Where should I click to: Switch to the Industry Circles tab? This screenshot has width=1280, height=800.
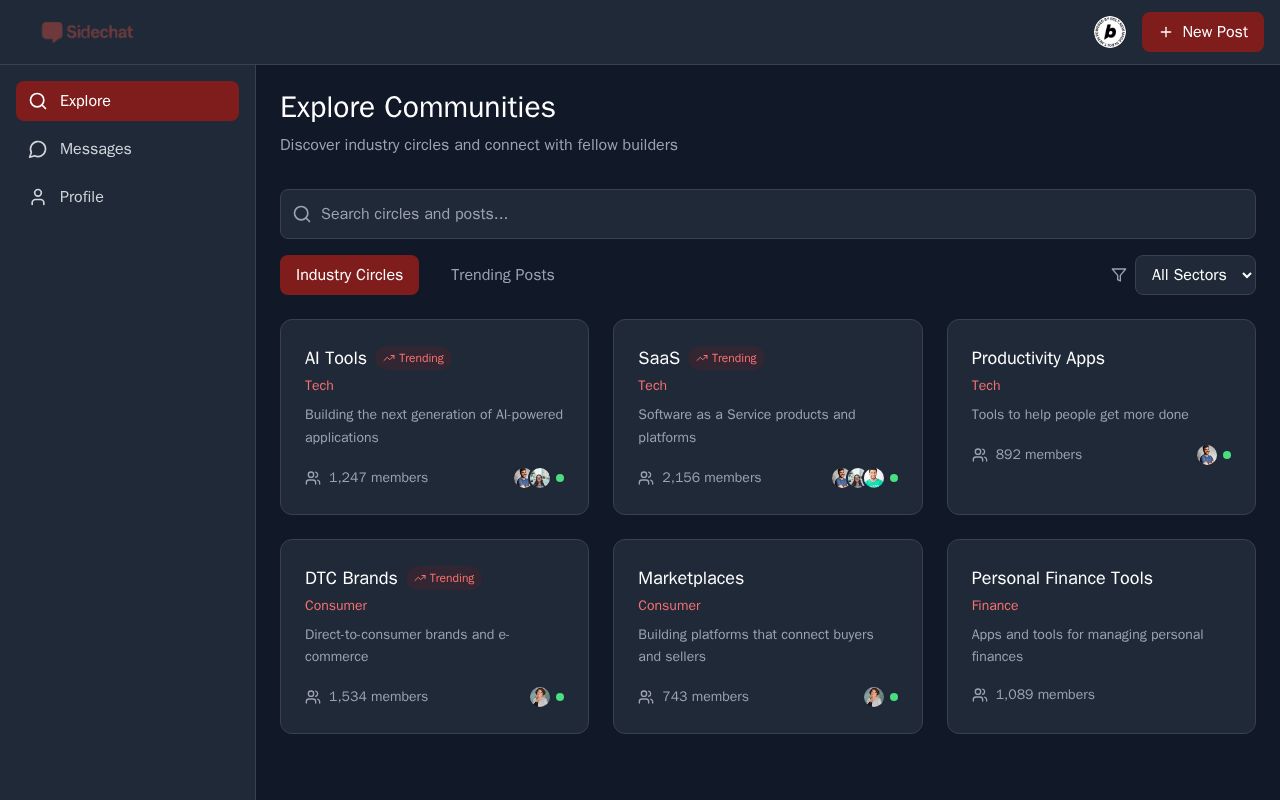coord(349,275)
